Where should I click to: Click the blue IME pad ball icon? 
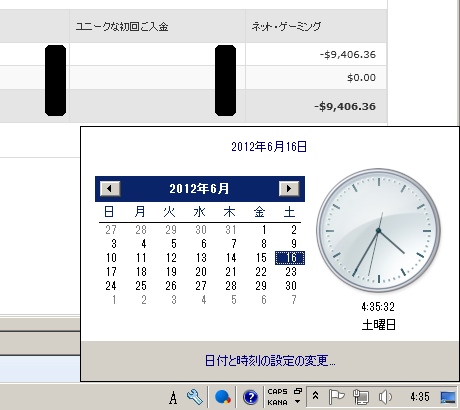[x=223, y=397]
